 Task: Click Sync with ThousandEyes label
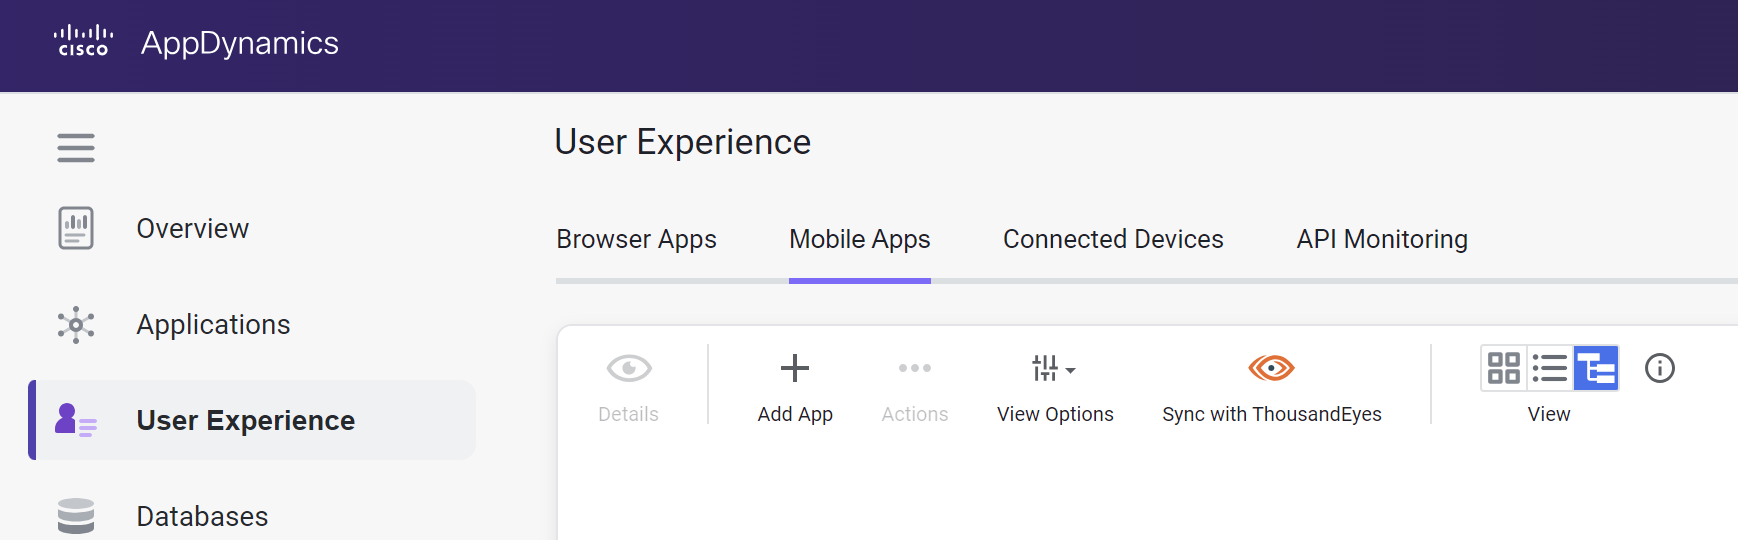[1272, 414]
